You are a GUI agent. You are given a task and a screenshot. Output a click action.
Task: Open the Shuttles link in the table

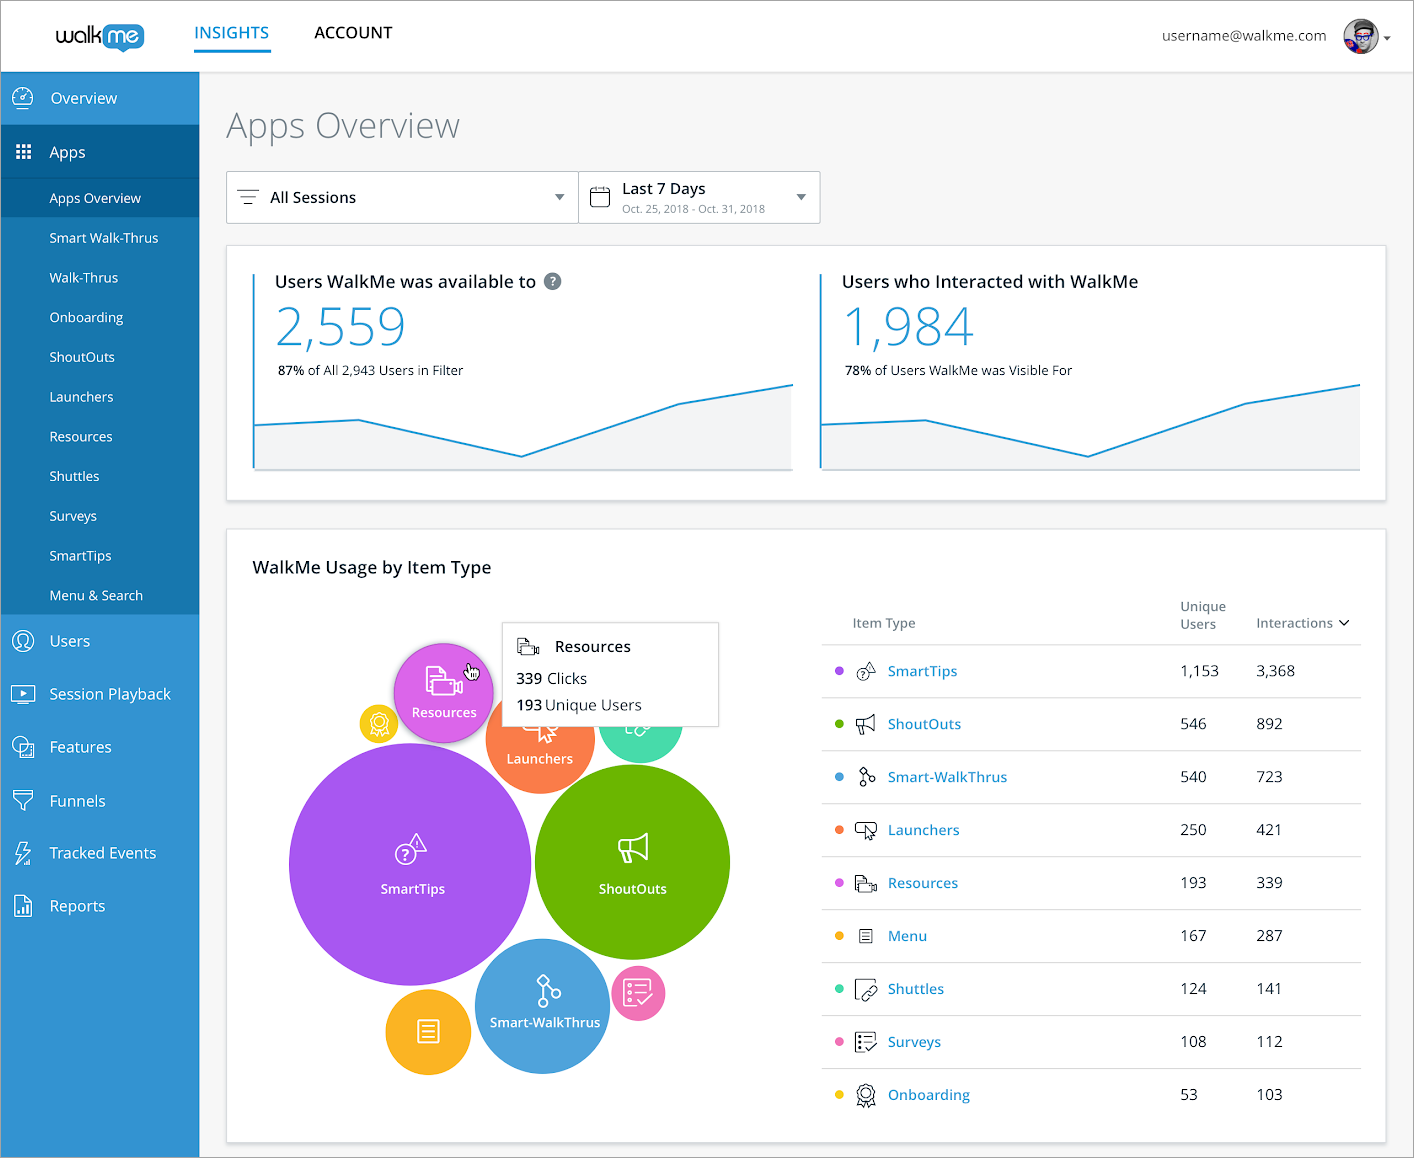[x=915, y=989]
